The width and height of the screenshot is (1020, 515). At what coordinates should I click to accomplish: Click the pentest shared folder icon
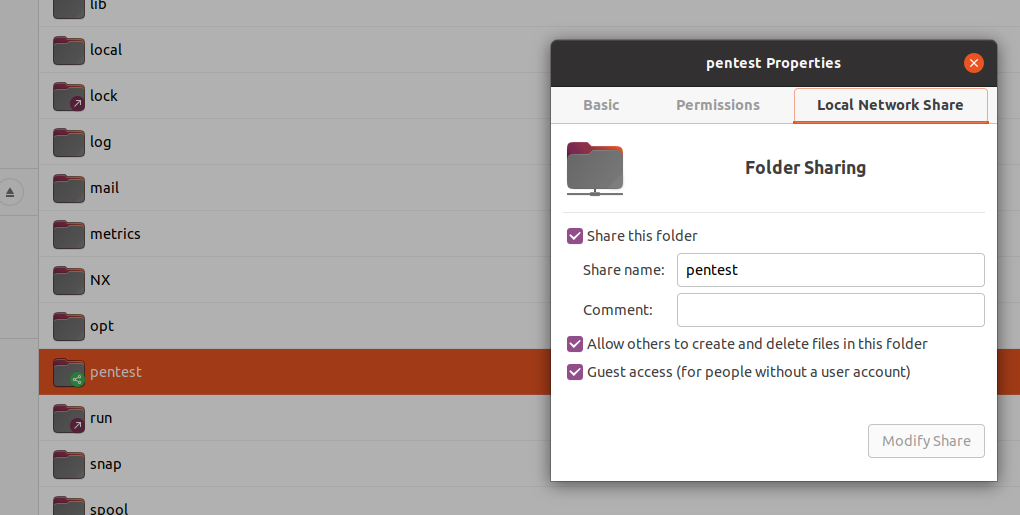[69, 373]
